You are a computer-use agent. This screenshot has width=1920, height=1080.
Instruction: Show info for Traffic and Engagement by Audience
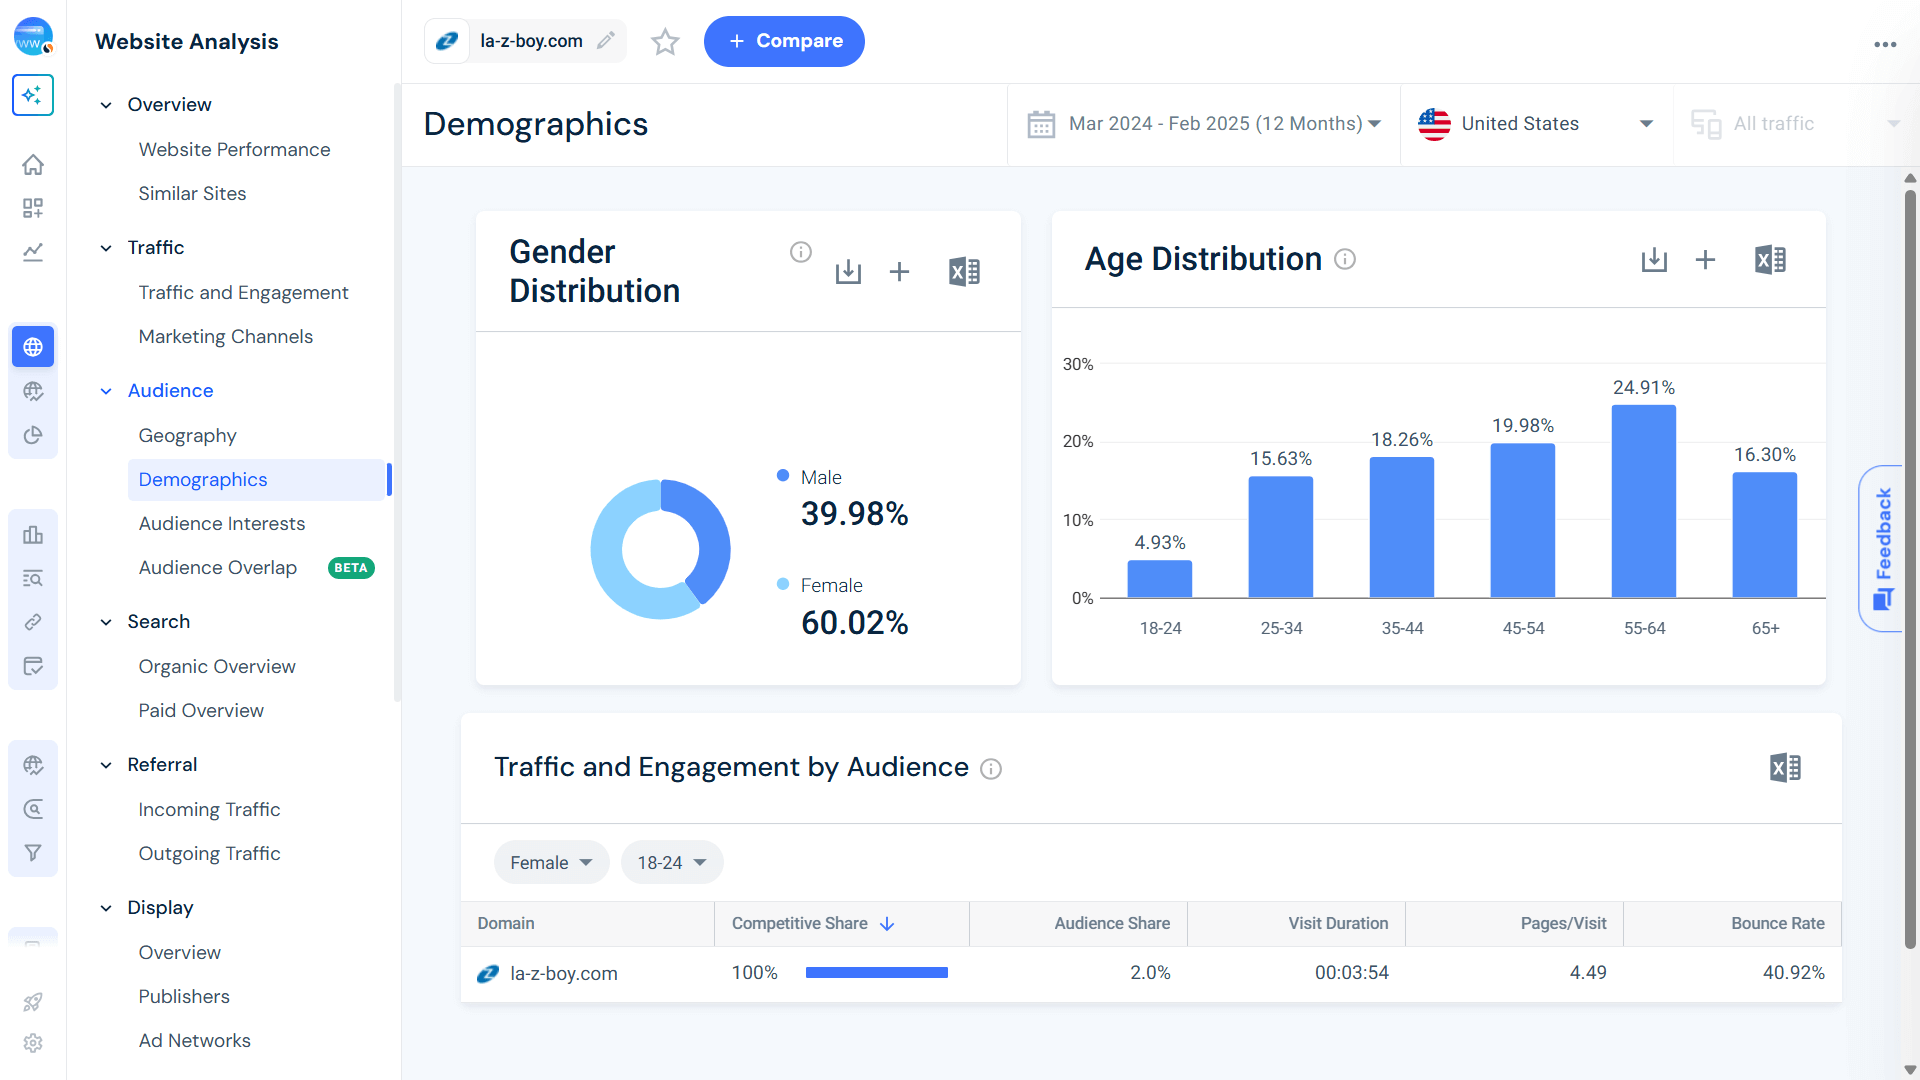pos(991,769)
